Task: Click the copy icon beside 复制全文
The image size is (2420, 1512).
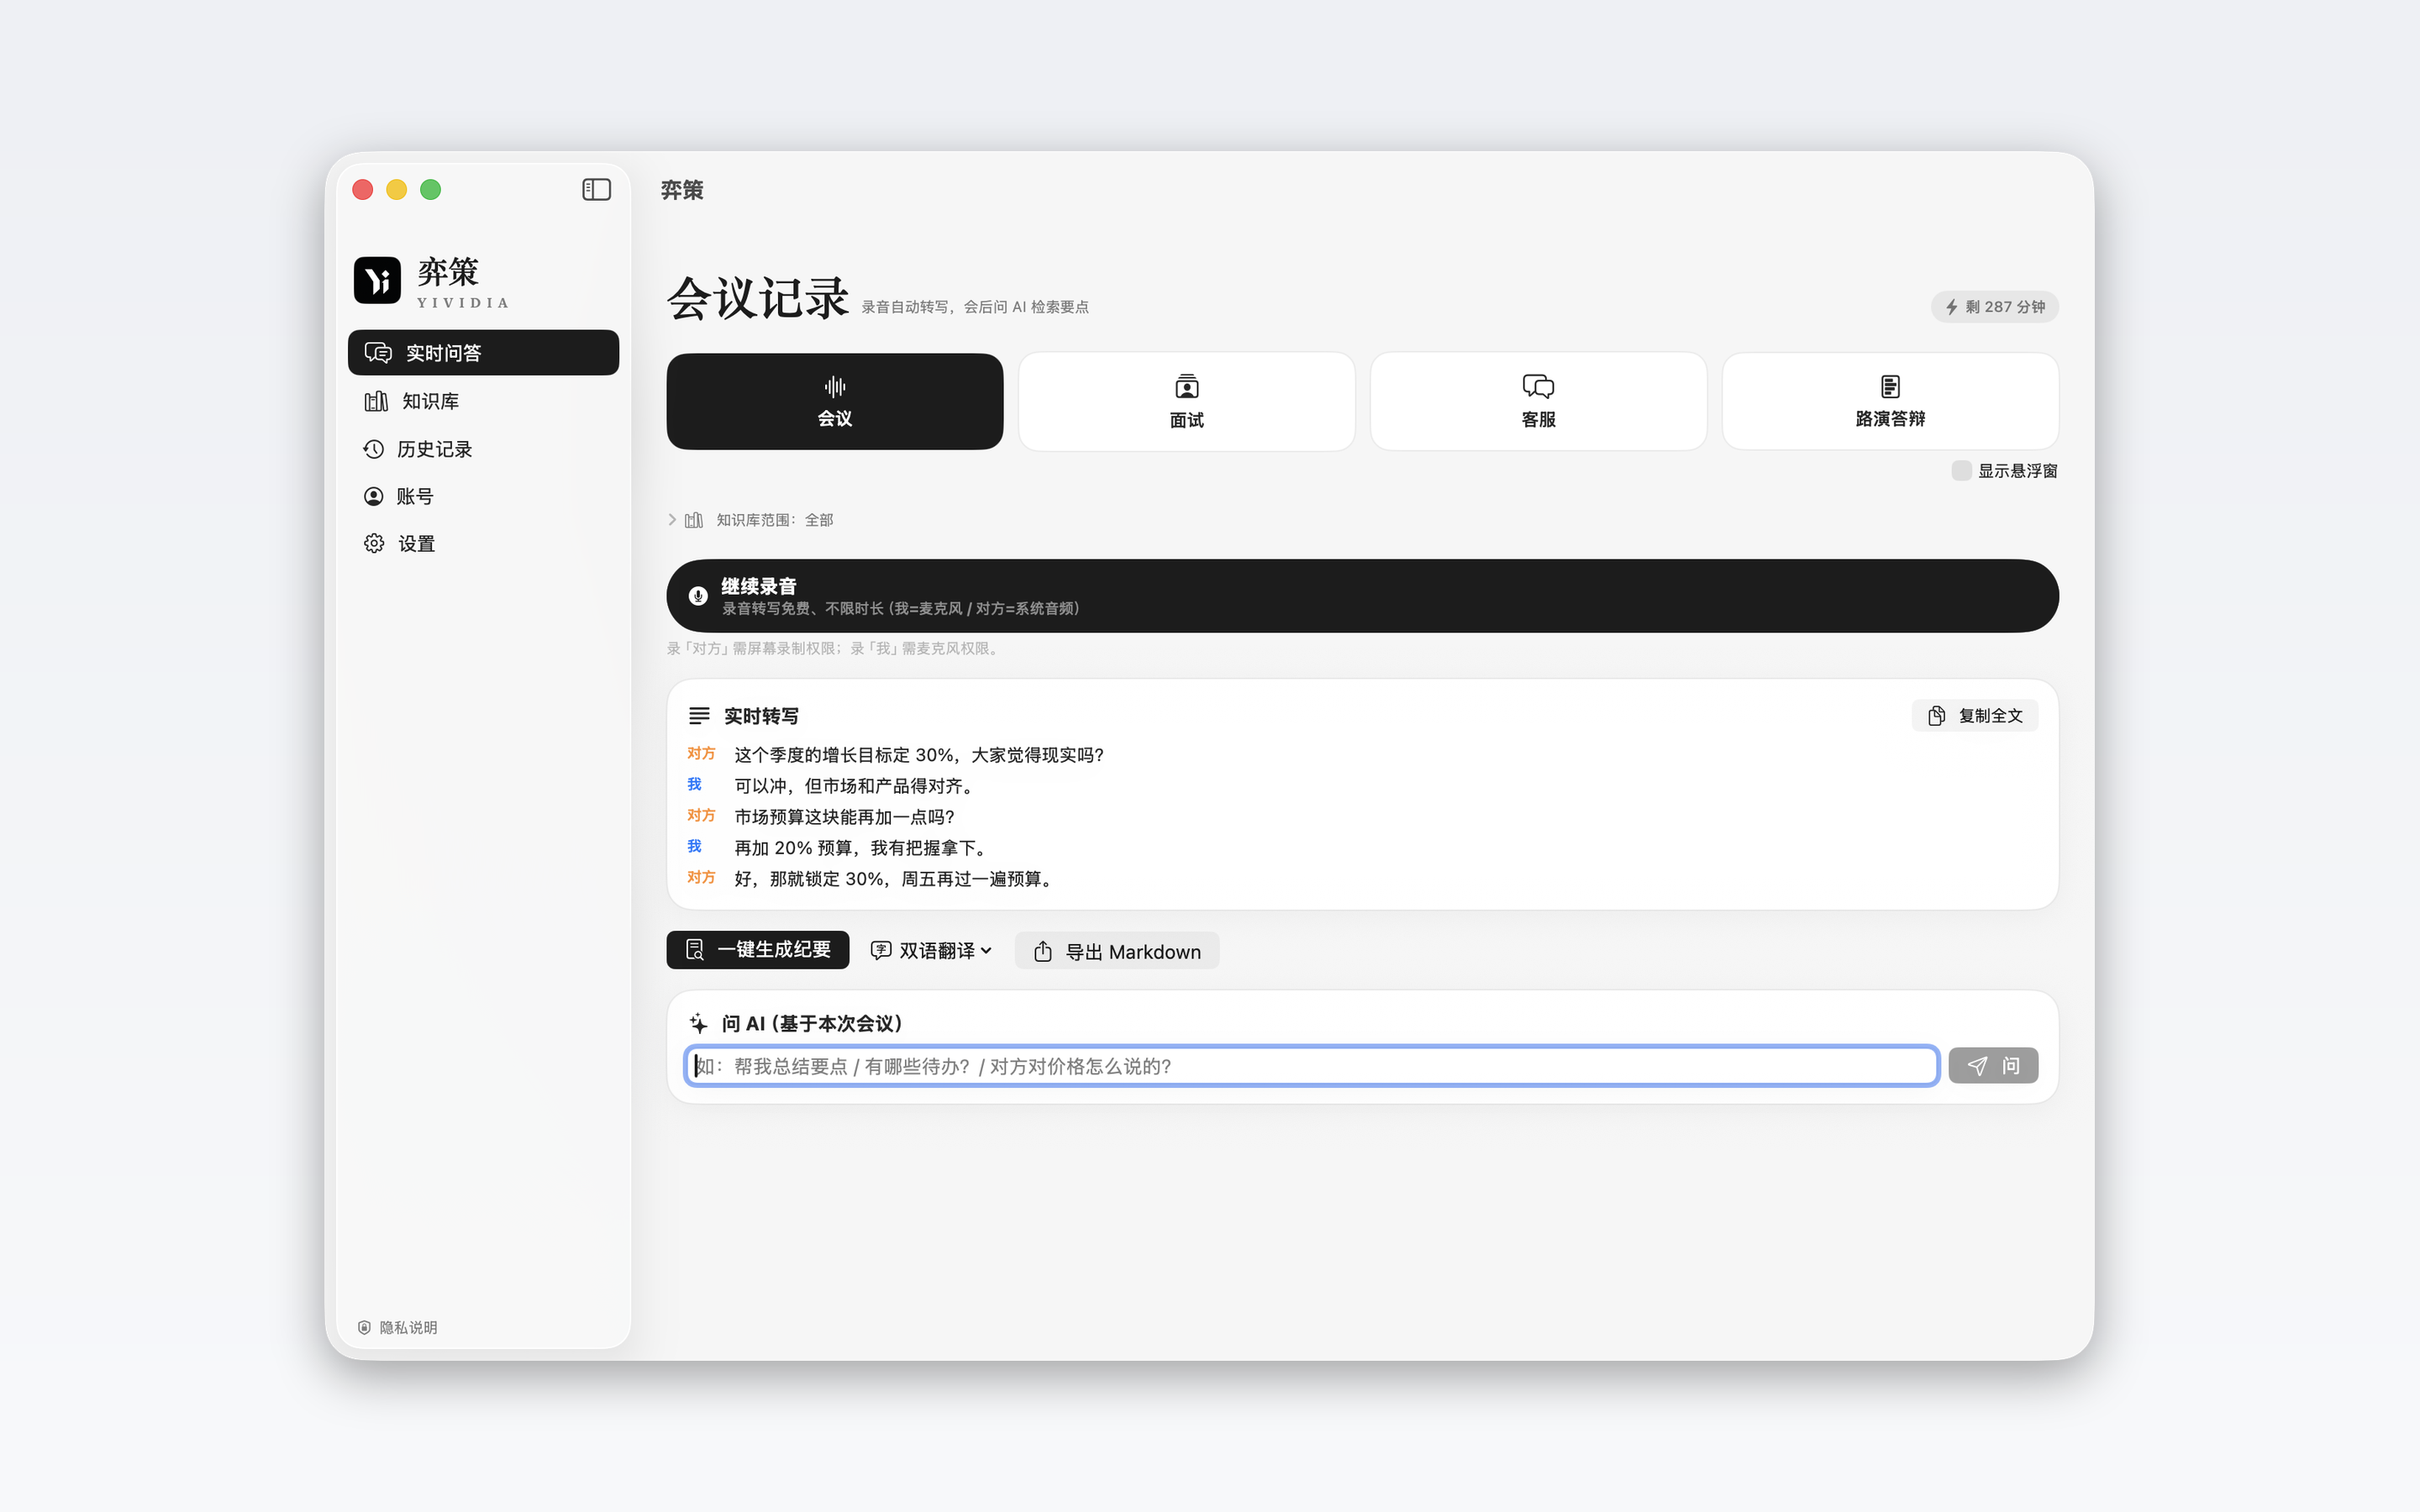Action: click(1937, 716)
